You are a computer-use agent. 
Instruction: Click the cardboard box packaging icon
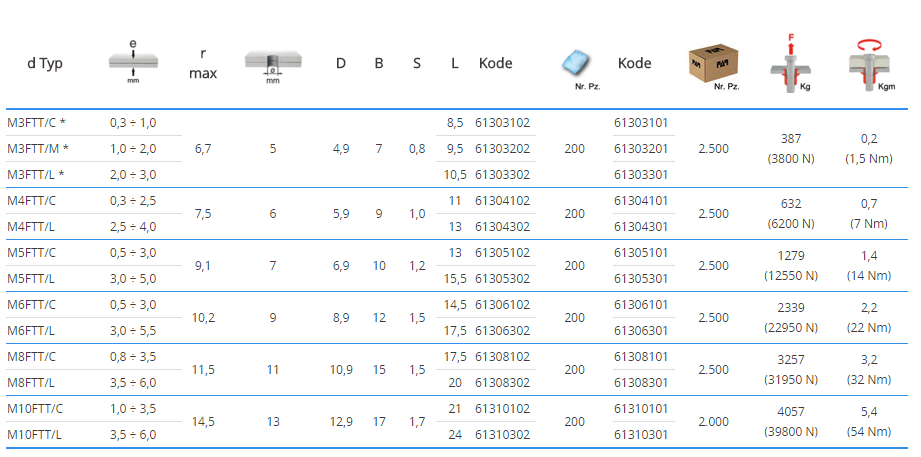(x=713, y=62)
